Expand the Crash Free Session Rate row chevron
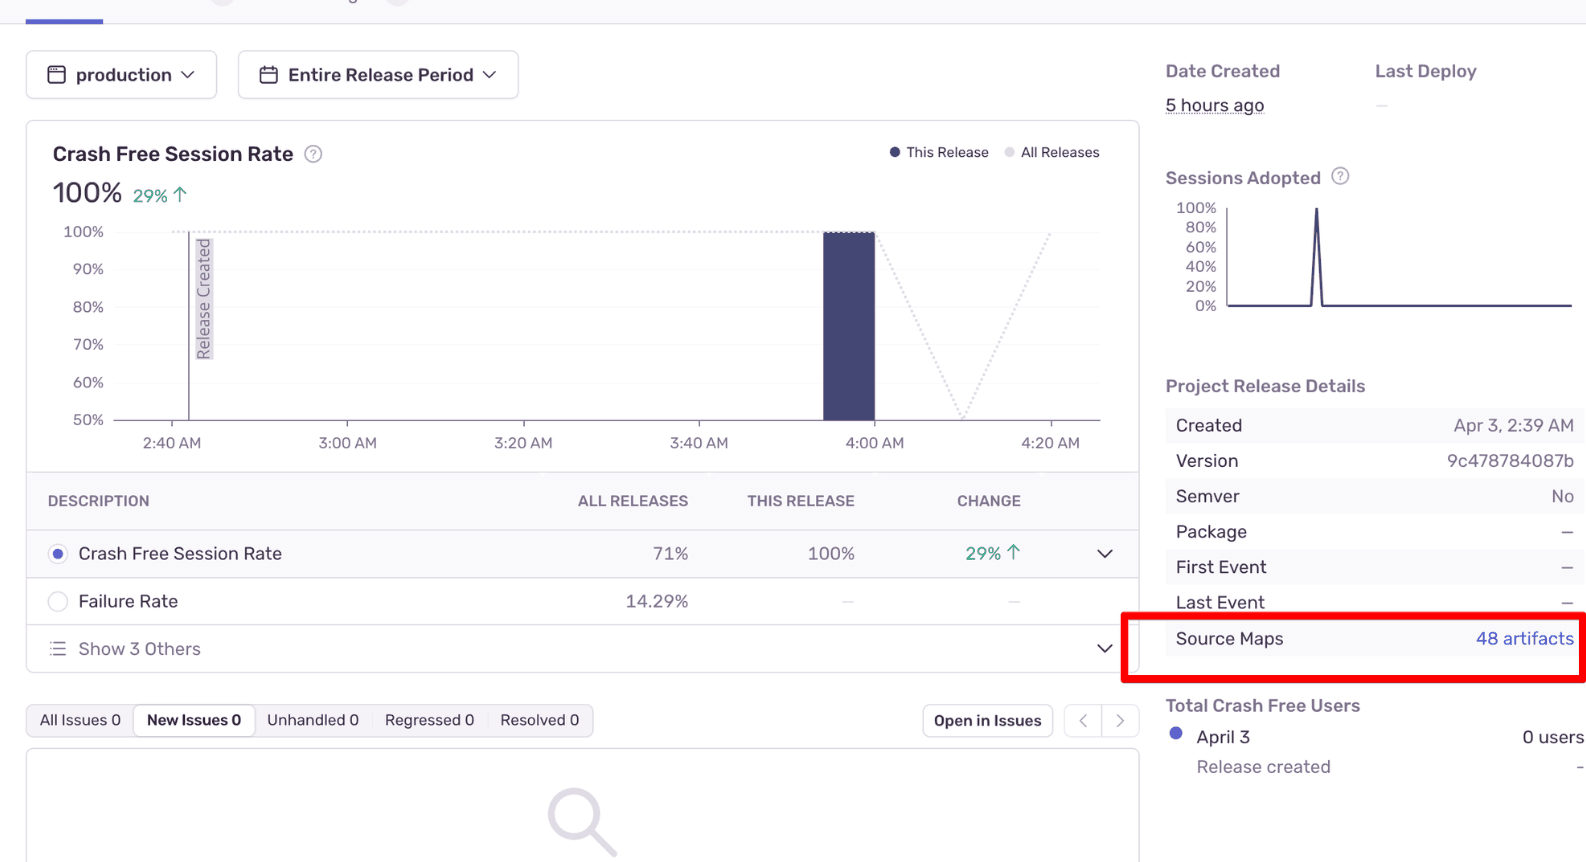This screenshot has height=862, width=1586. point(1104,554)
